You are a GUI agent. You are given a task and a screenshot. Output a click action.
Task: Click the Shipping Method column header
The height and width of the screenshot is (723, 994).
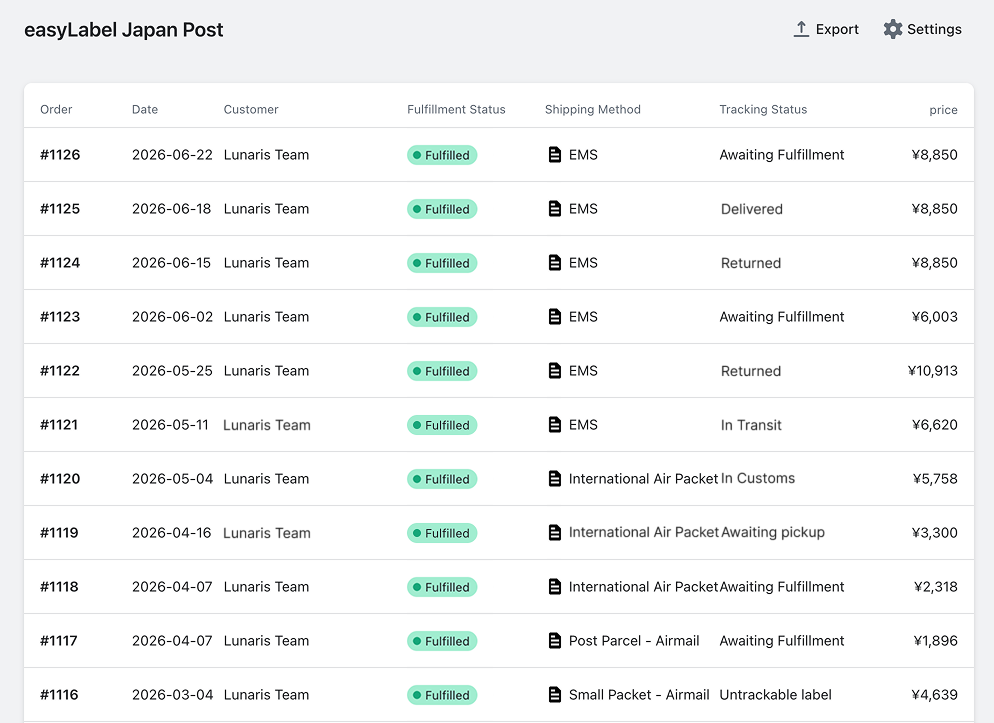click(x=593, y=110)
